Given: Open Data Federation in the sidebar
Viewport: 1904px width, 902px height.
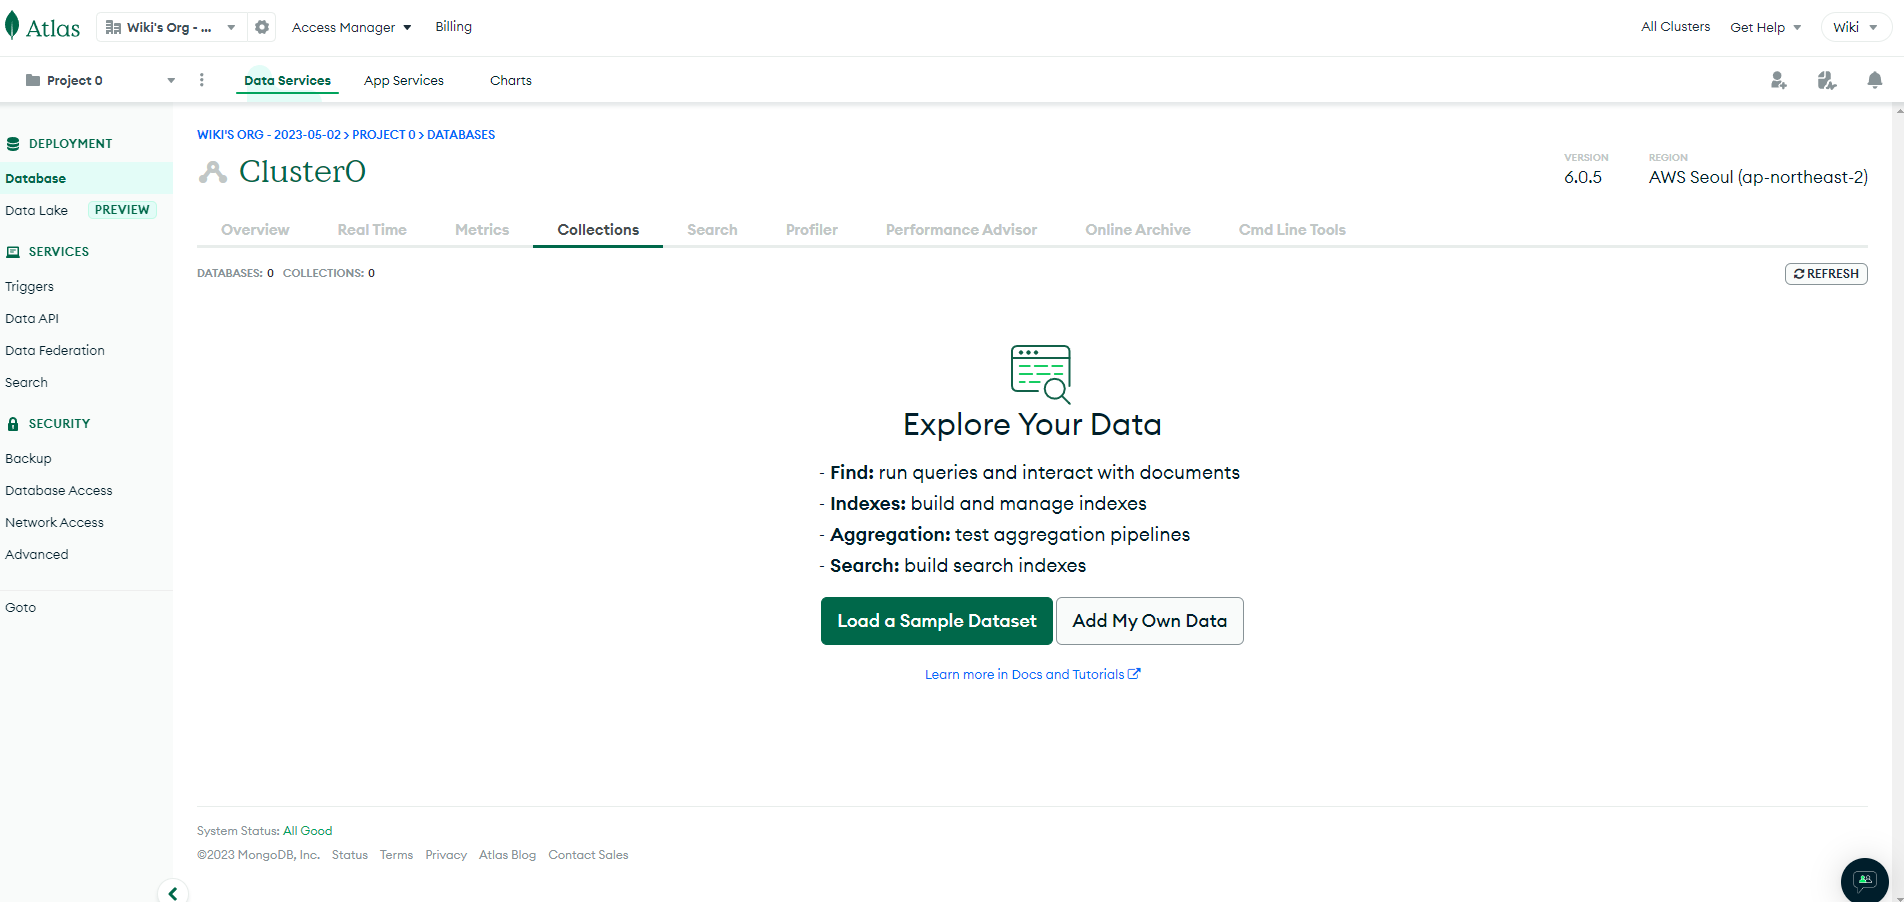Looking at the screenshot, I should coord(55,351).
